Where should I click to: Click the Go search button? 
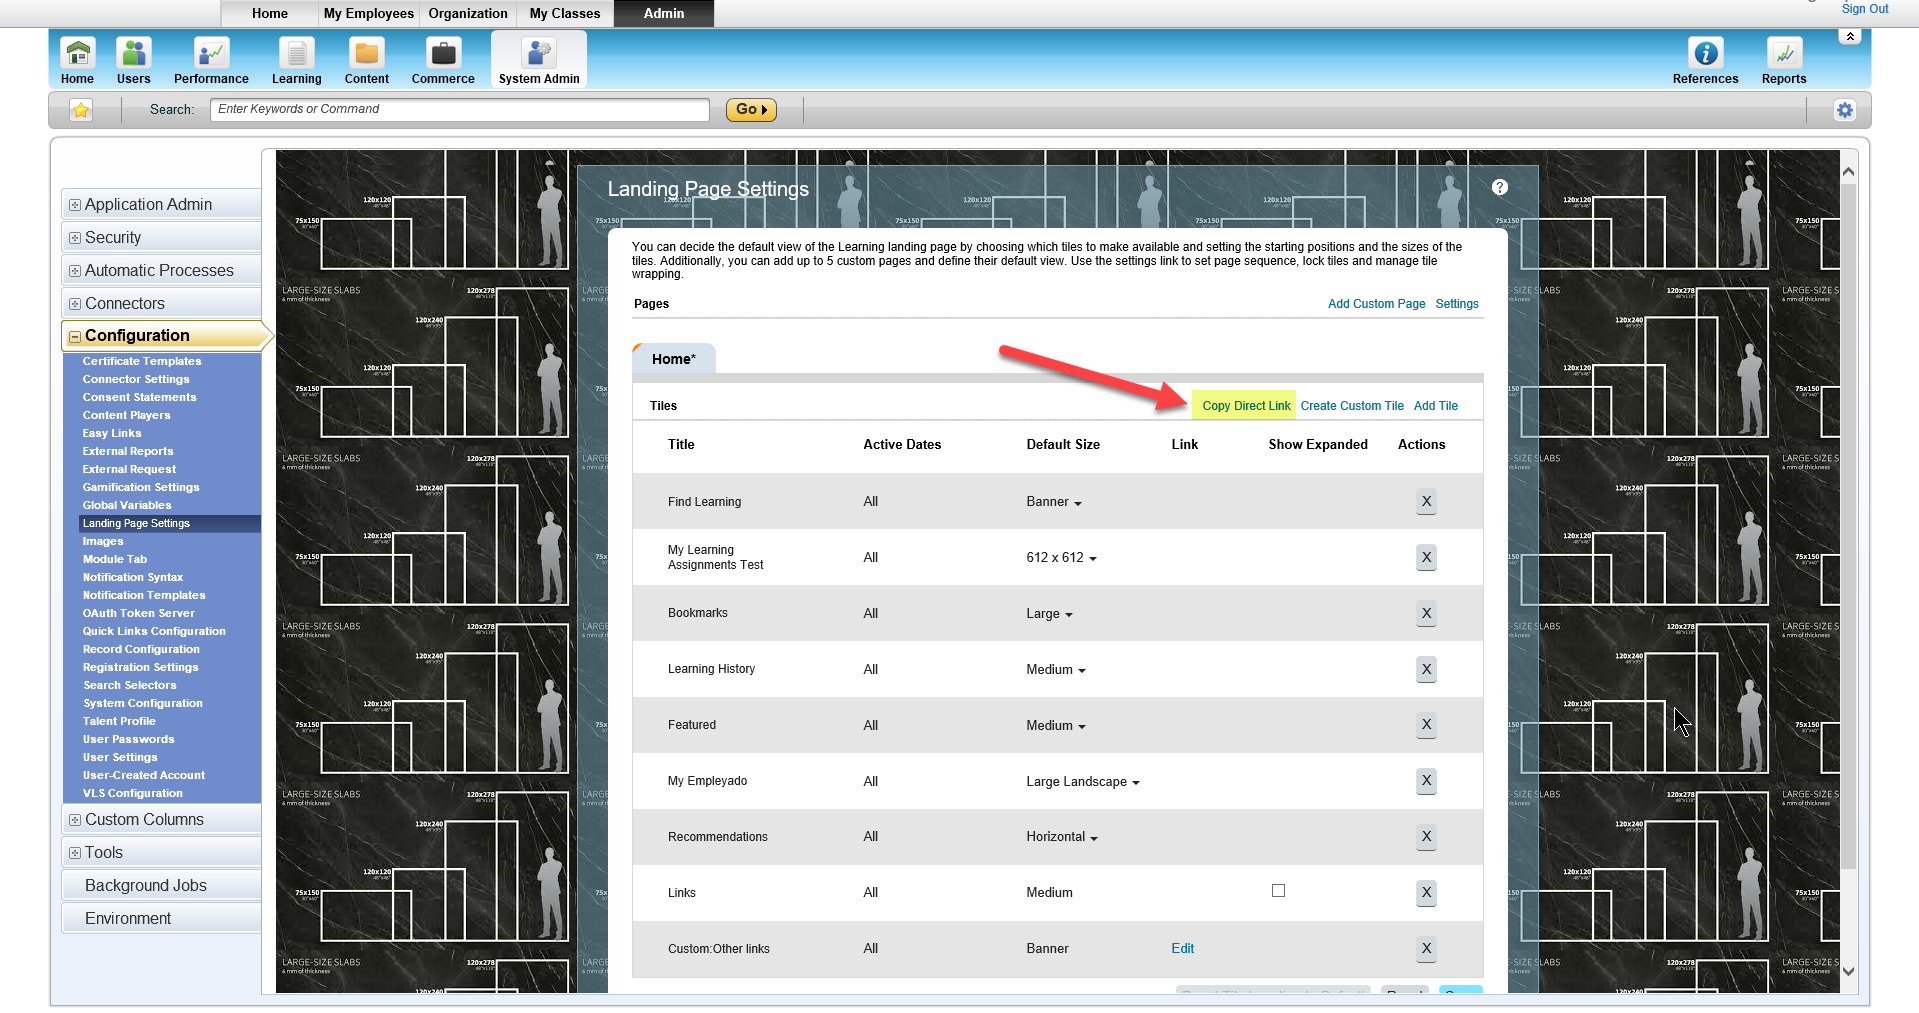(x=751, y=110)
